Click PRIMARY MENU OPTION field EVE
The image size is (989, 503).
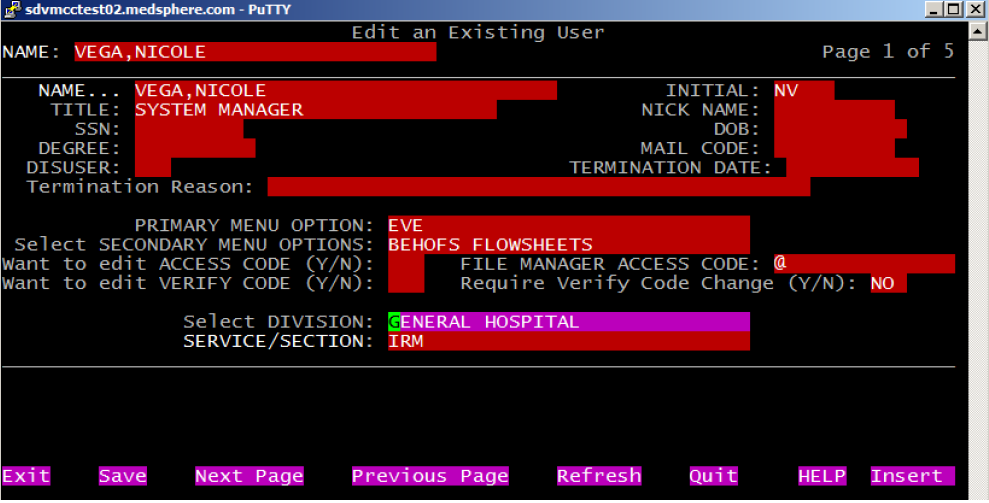(x=569, y=225)
